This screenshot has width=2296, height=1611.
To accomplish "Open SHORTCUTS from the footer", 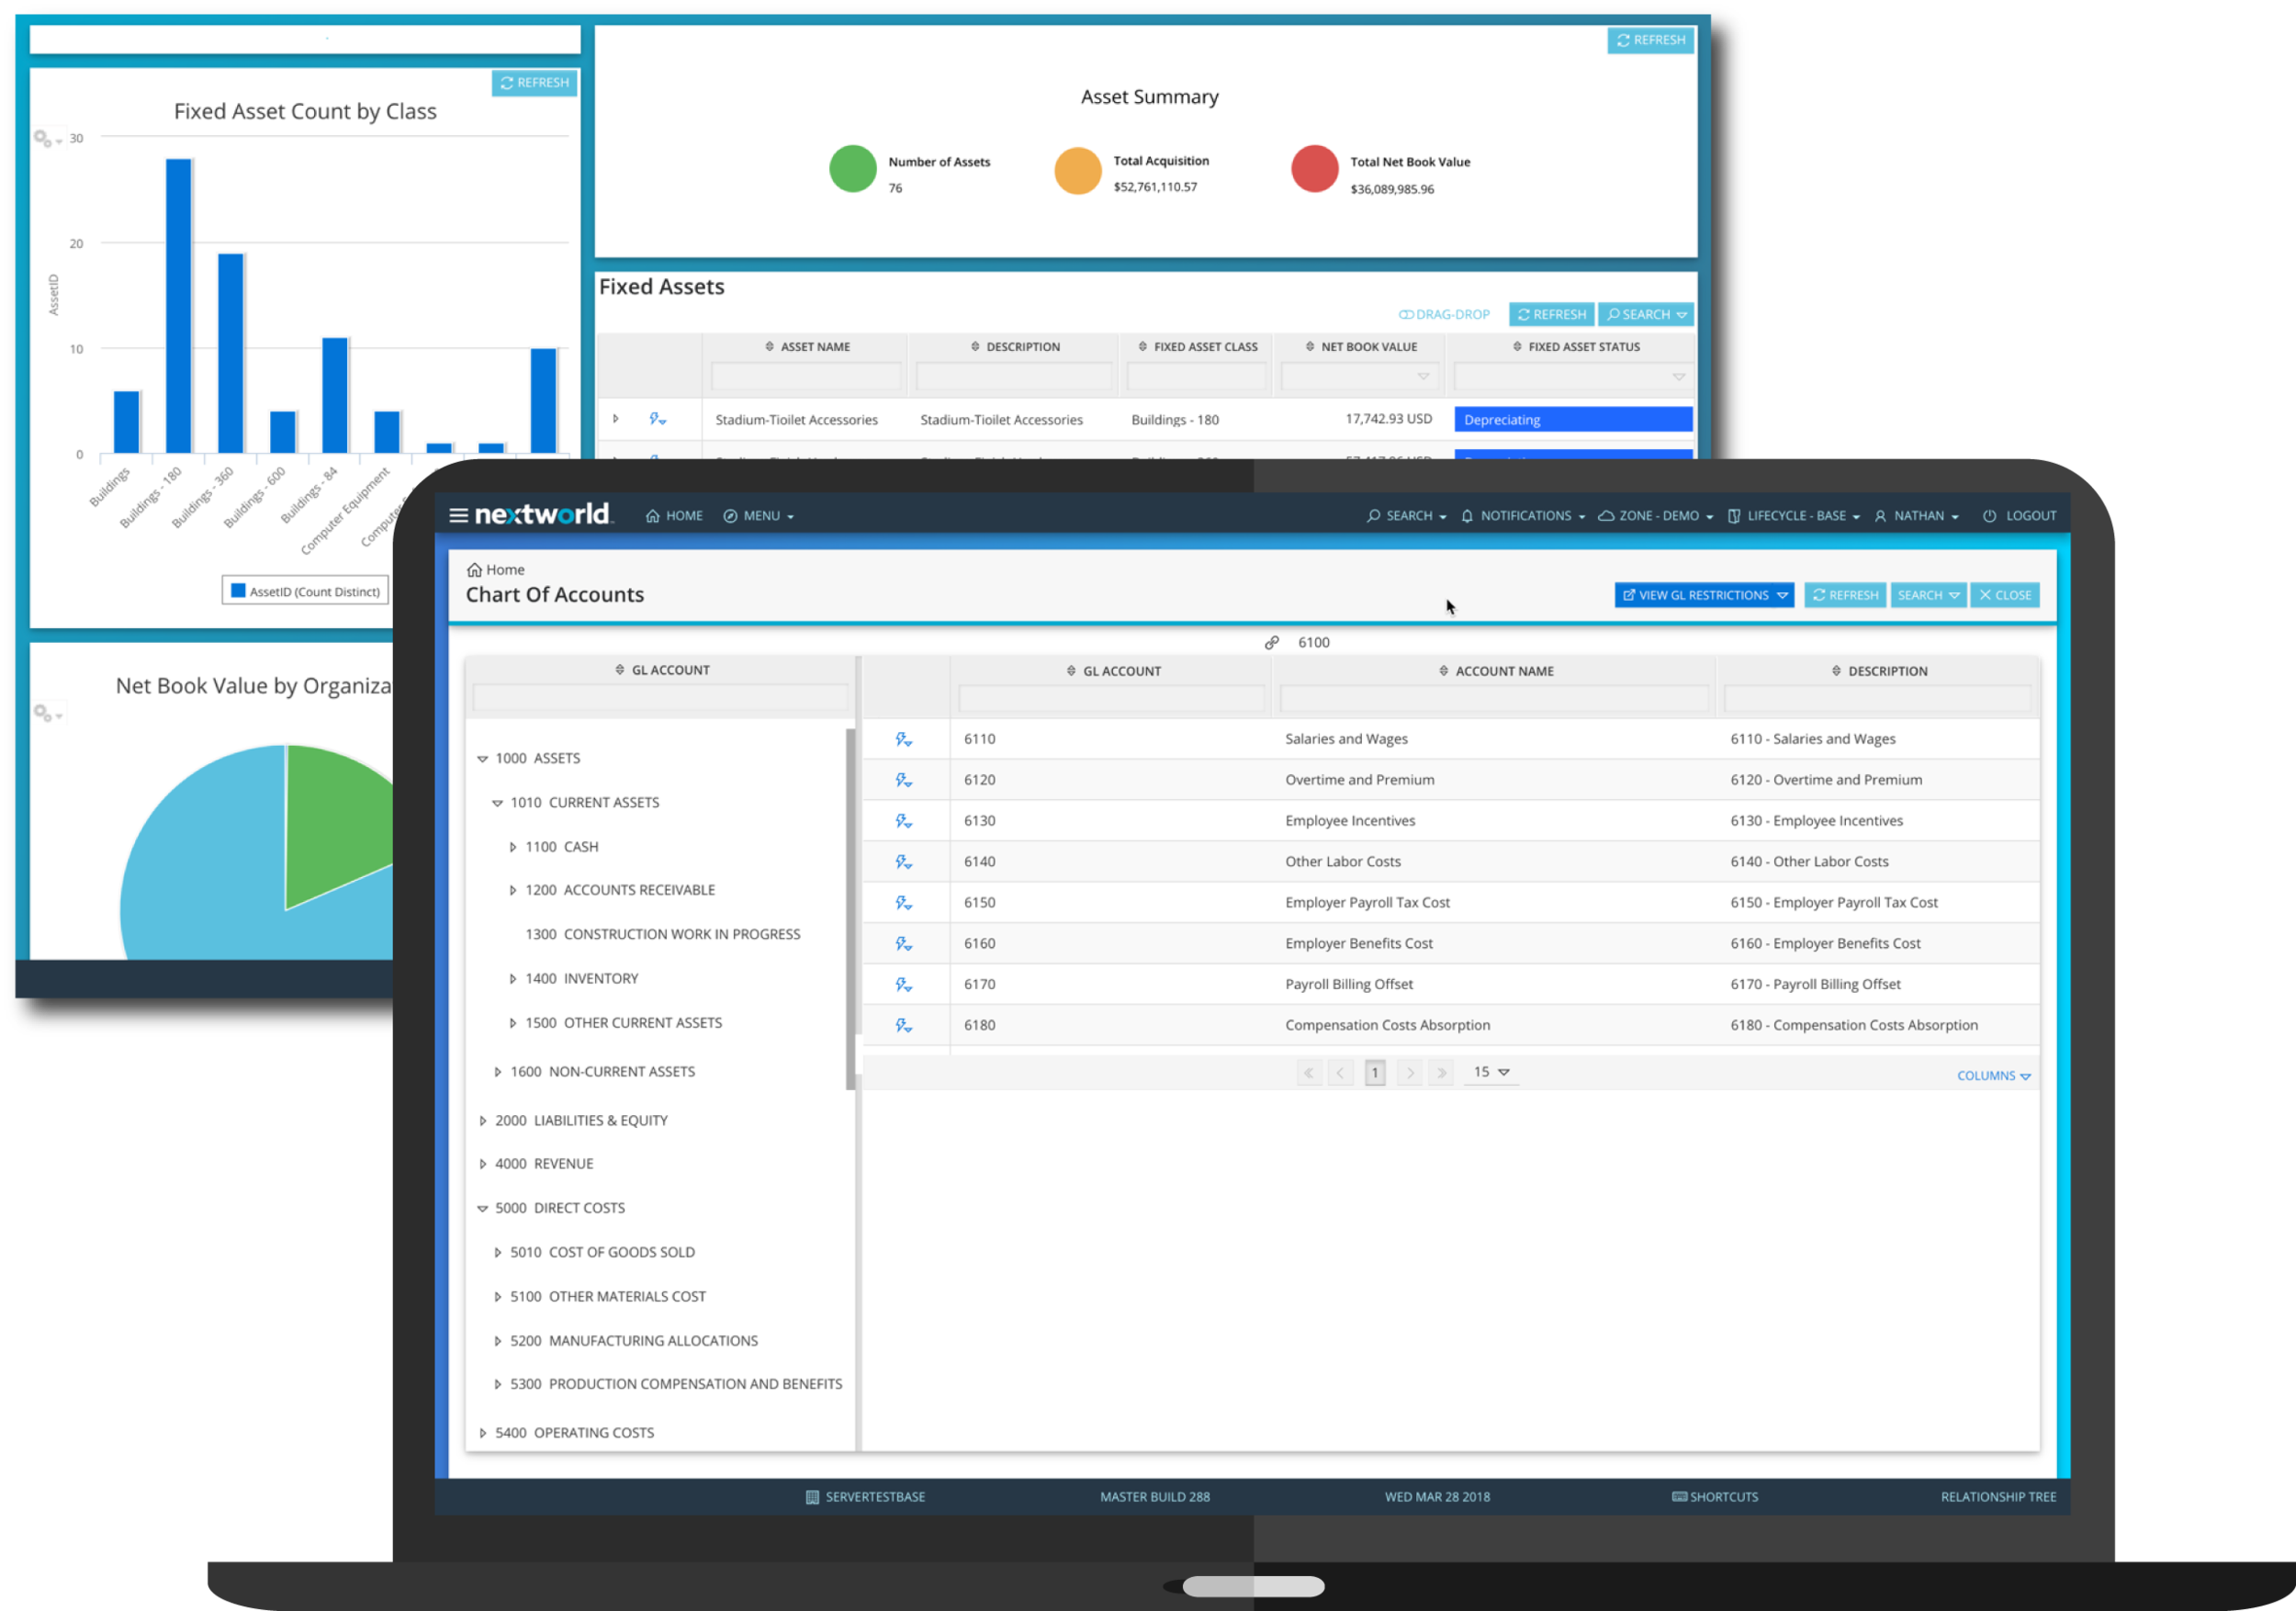I will 1715,1497.
